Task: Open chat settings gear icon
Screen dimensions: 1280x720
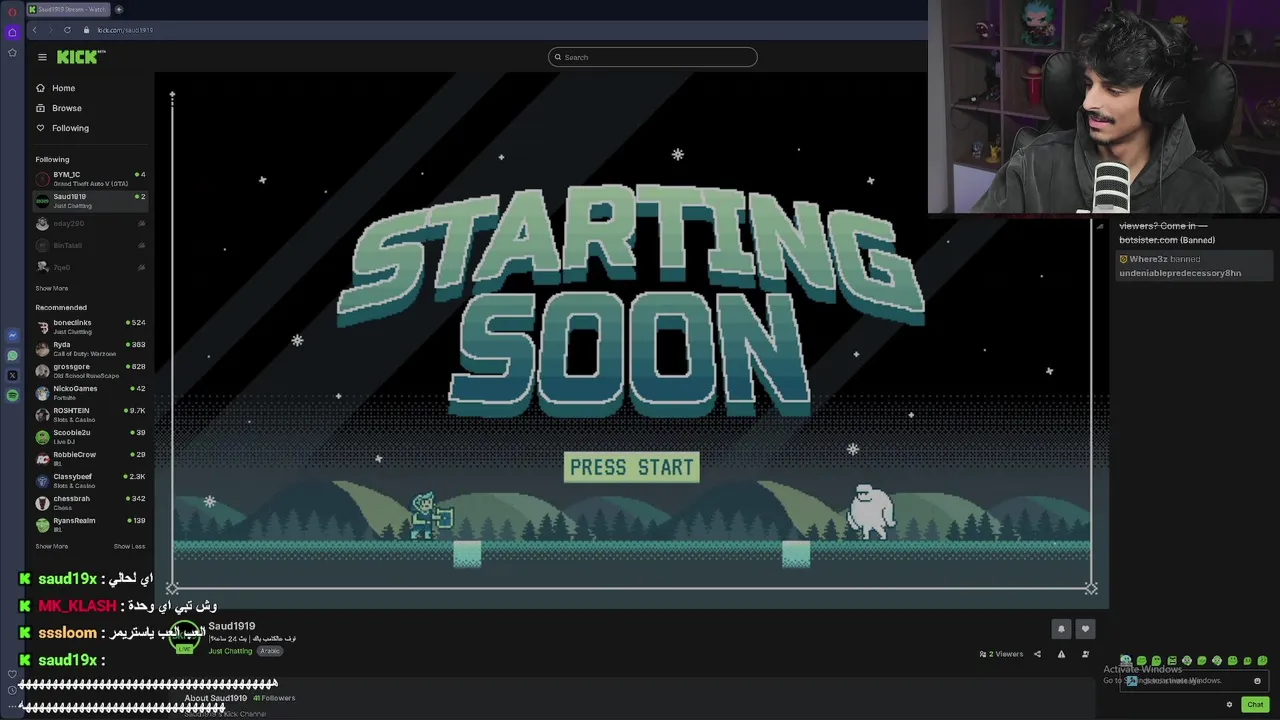Action: pyautogui.click(x=1229, y=704)
